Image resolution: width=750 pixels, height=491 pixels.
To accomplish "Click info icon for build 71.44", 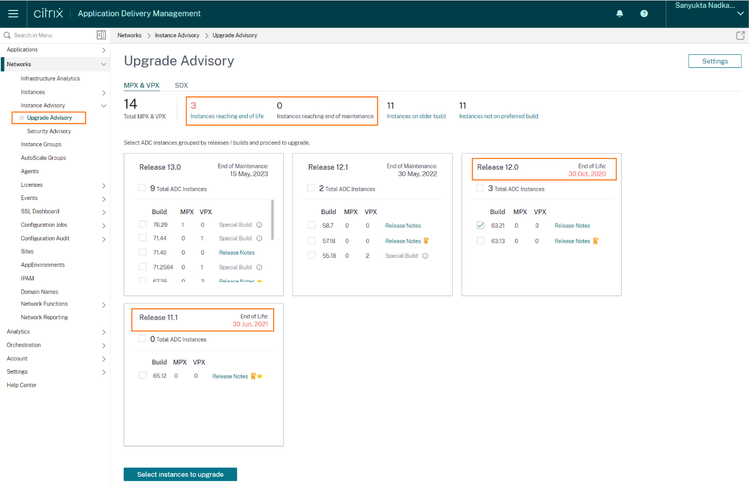I will pyautogui.click(x=259, y=238).
